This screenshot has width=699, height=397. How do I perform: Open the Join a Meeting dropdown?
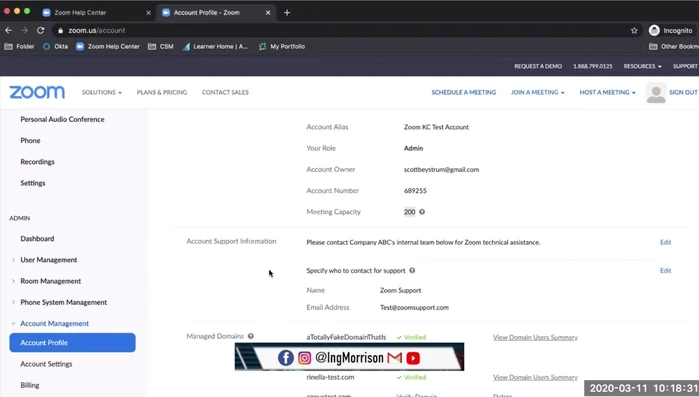[x=538, y=92]
